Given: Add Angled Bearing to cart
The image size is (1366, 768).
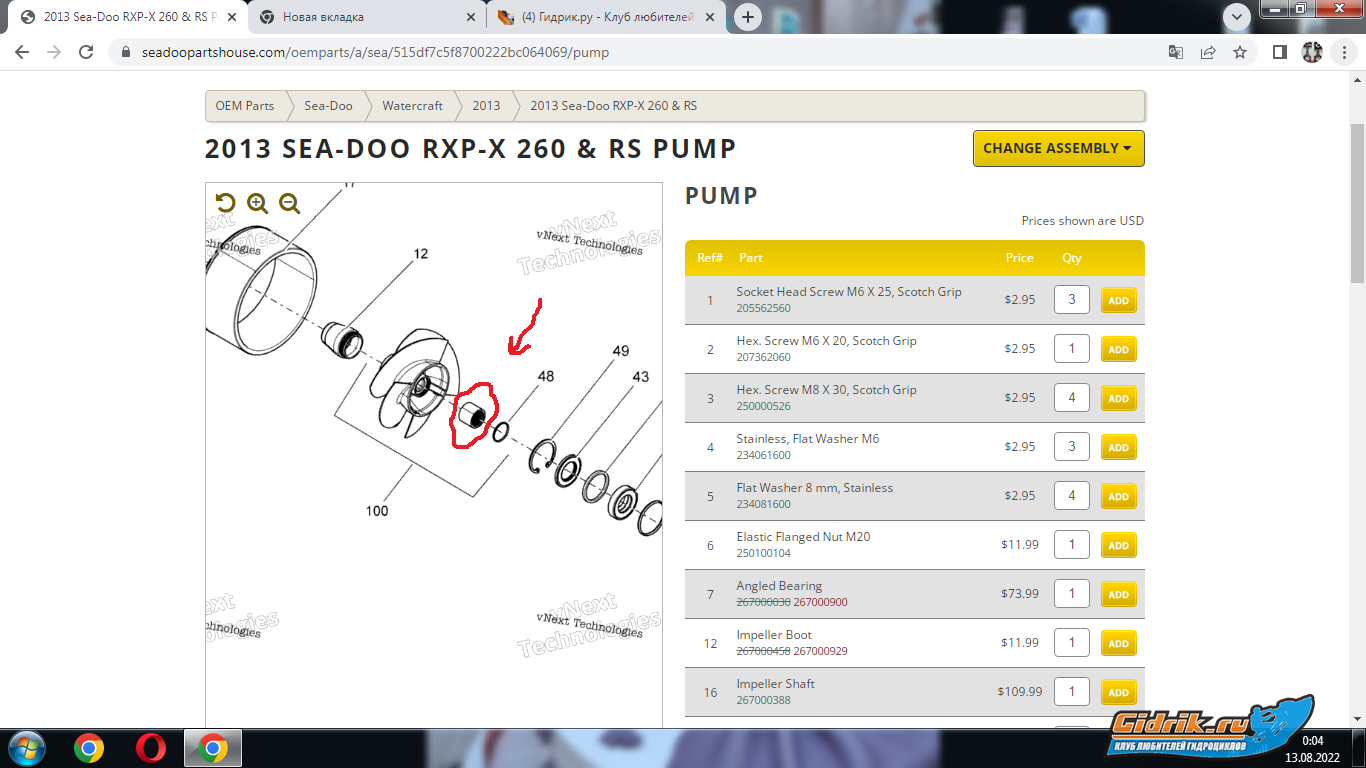Looking at the screenshot, I should (x=1118, y=594).
